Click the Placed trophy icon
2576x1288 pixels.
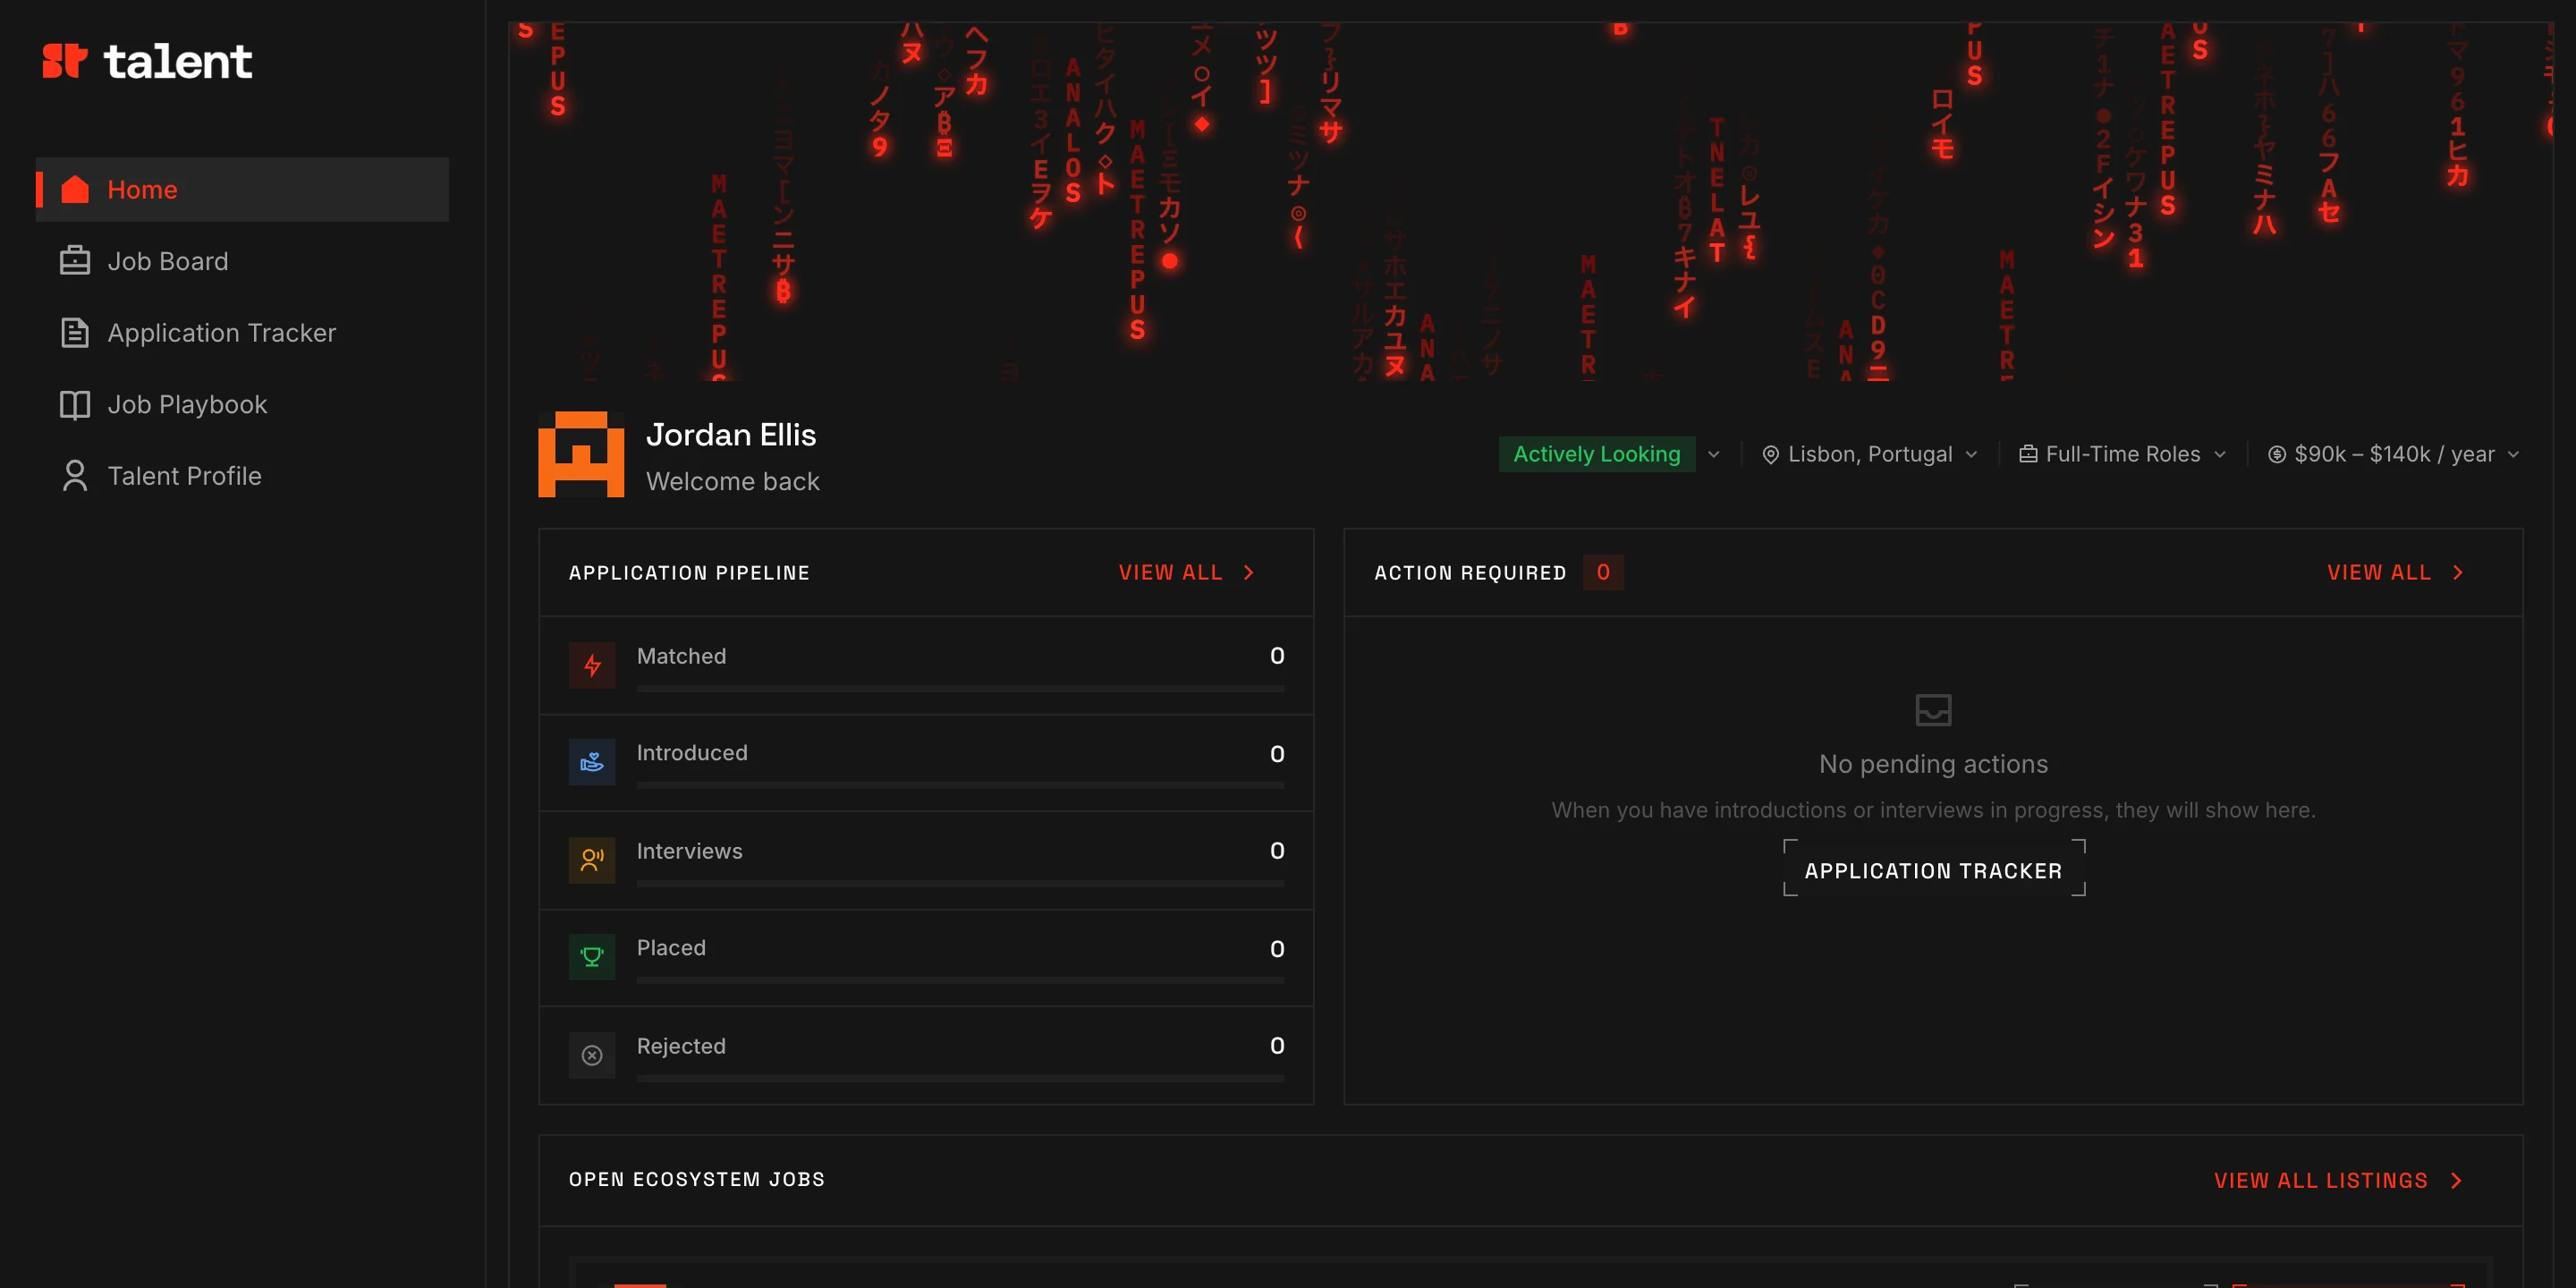592,957
